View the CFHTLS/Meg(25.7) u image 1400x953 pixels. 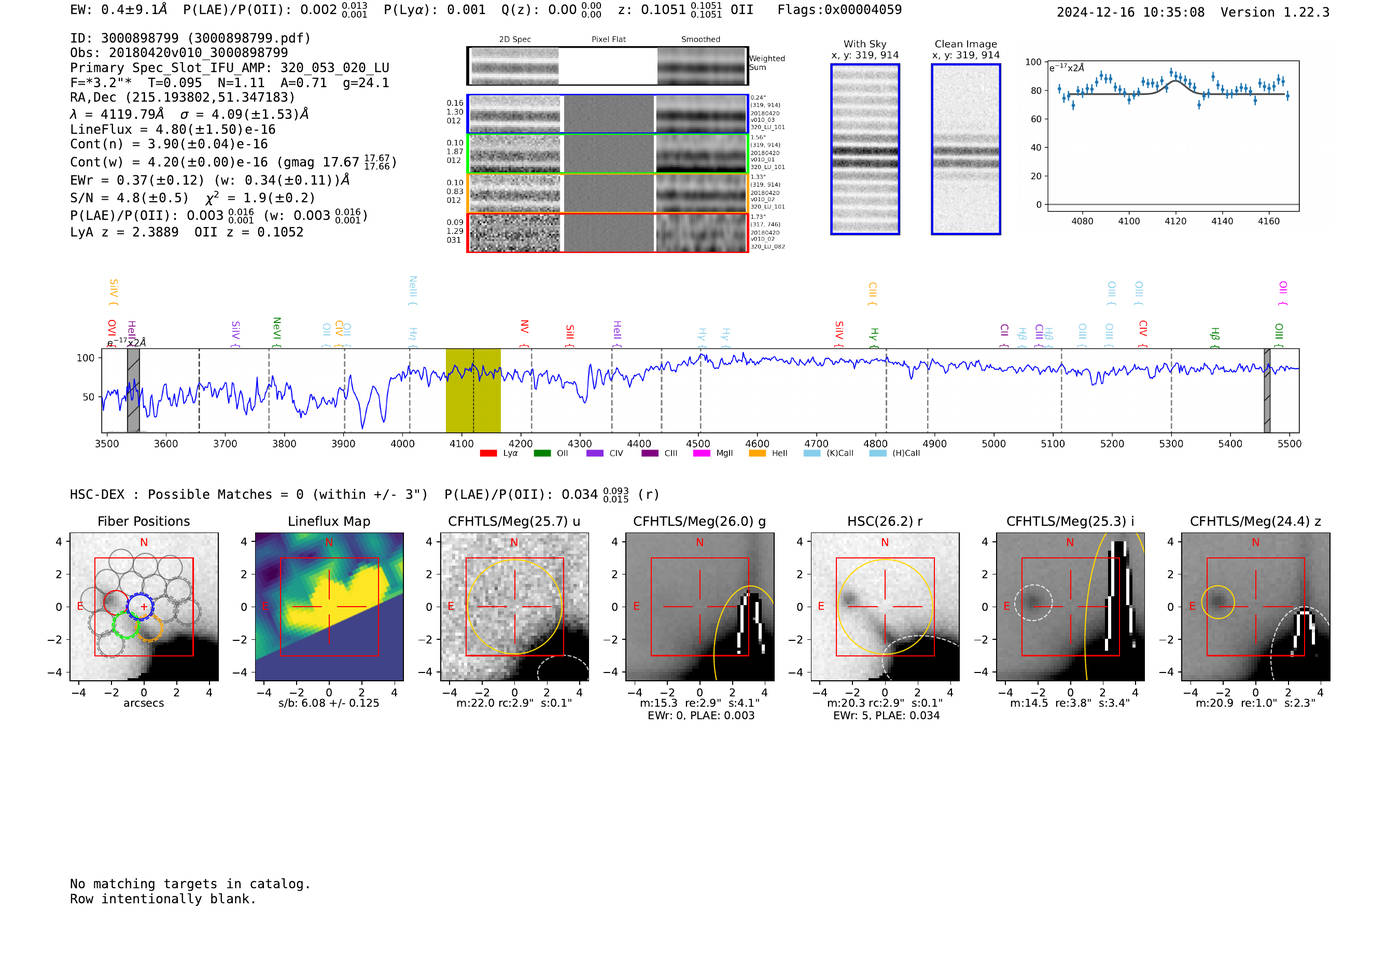[x=514, y=607]
